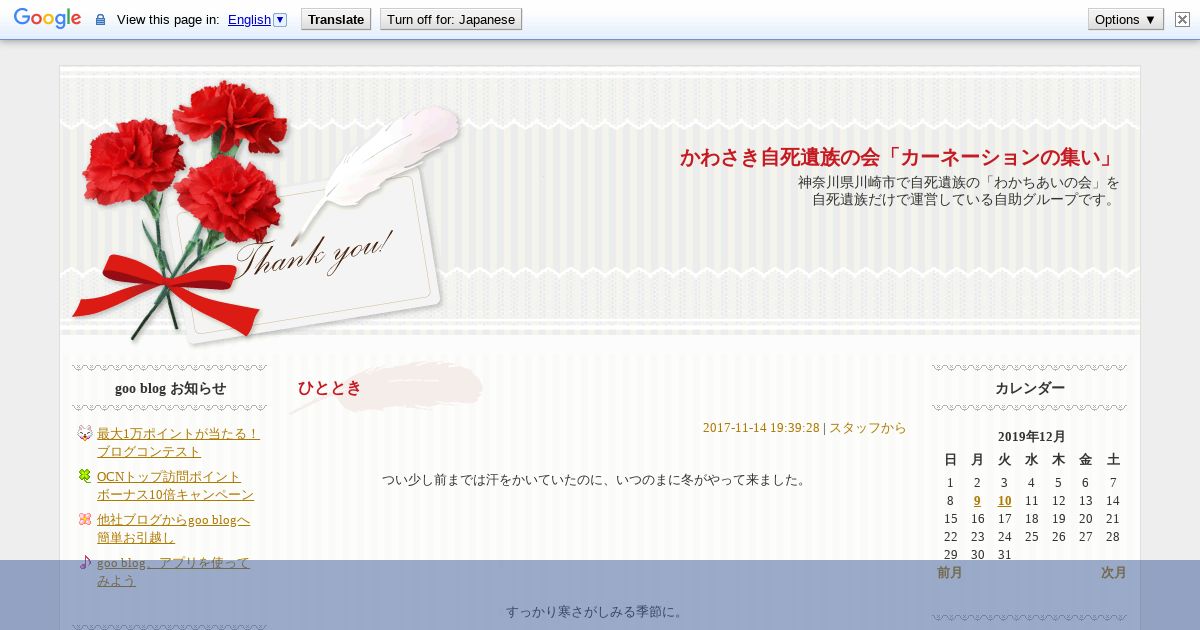
Task: Click the green clover icon
Action: point(85,476)
